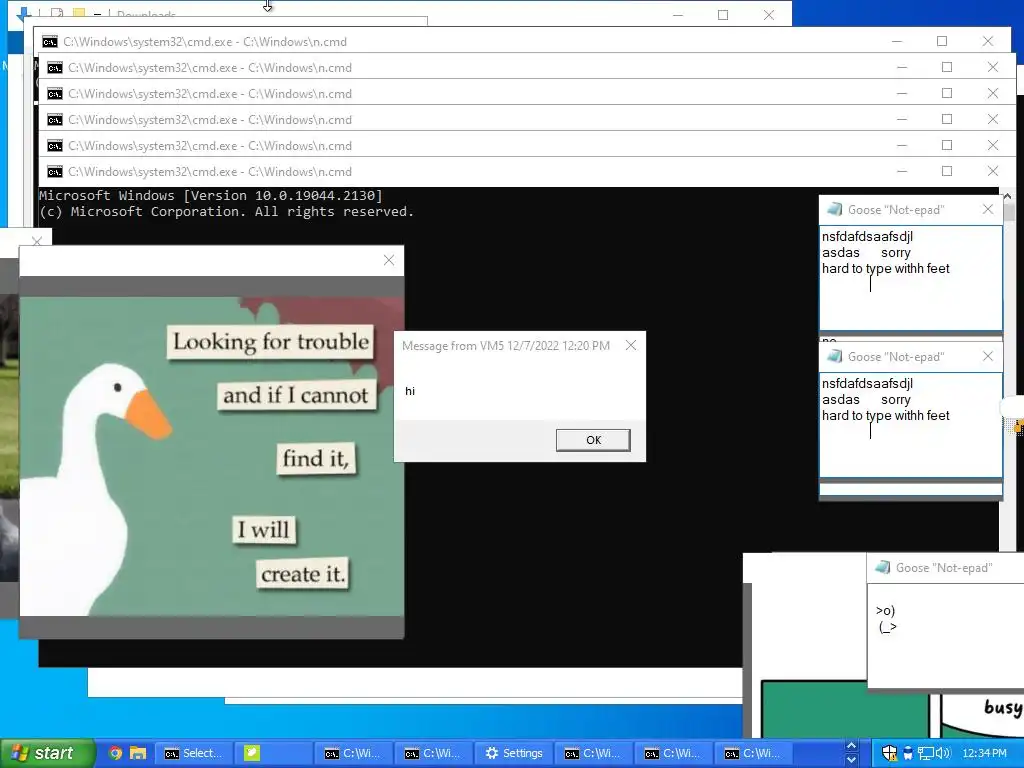Screen dimensions: 1024x768
Task: Maximize the Downloads window behind the cmd windows
Action: coord(723,14)
